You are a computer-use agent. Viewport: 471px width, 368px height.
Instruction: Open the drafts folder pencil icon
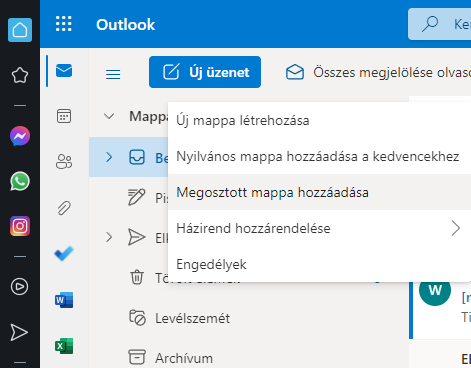pos(137,197)
